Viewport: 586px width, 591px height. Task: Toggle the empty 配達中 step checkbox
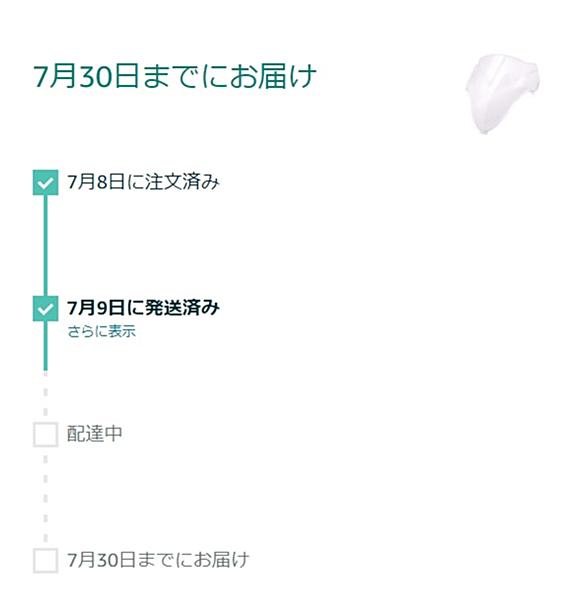(x=46, y=435)
